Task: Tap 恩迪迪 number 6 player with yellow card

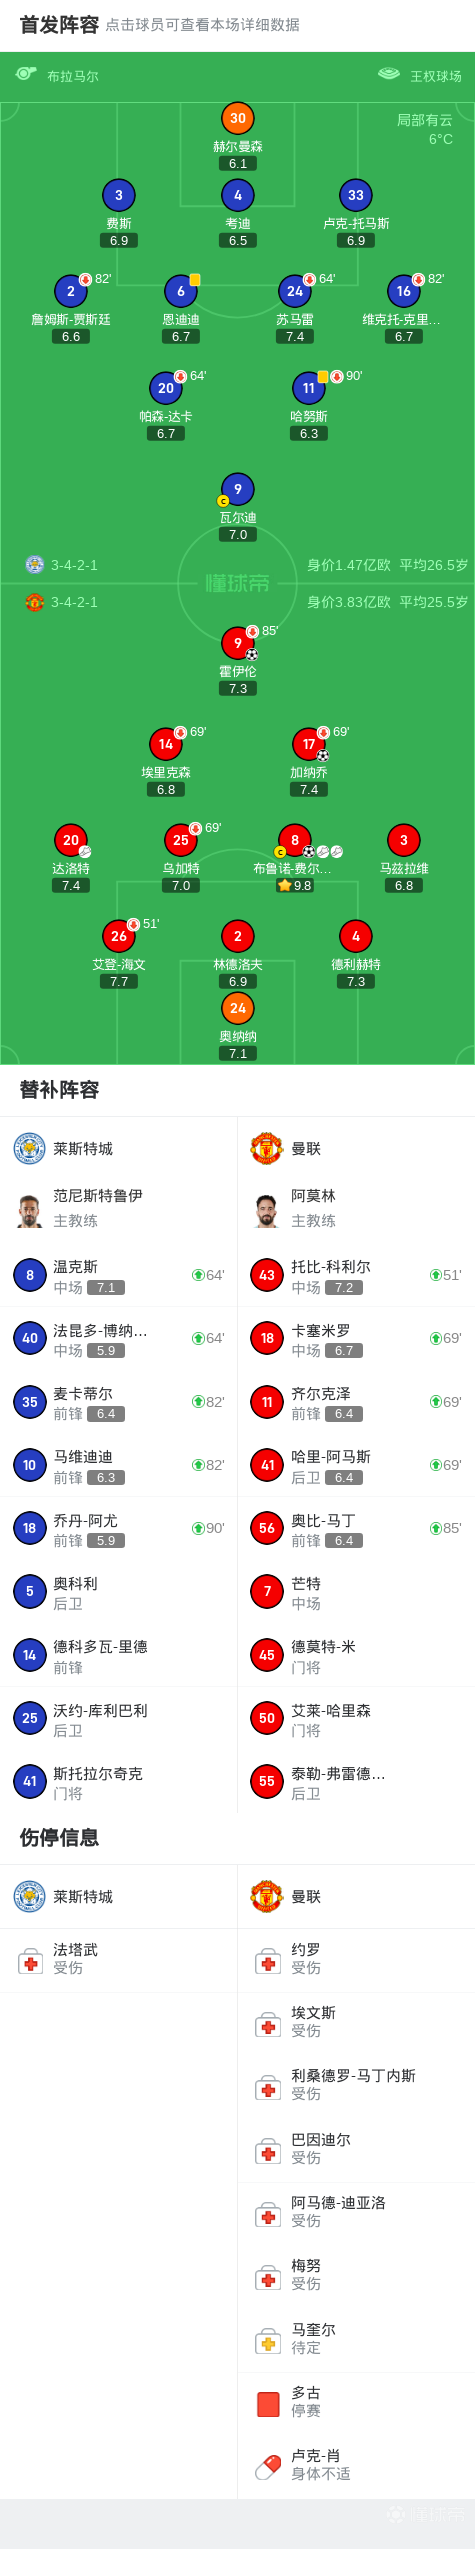Action: click(x=180, y=291)
